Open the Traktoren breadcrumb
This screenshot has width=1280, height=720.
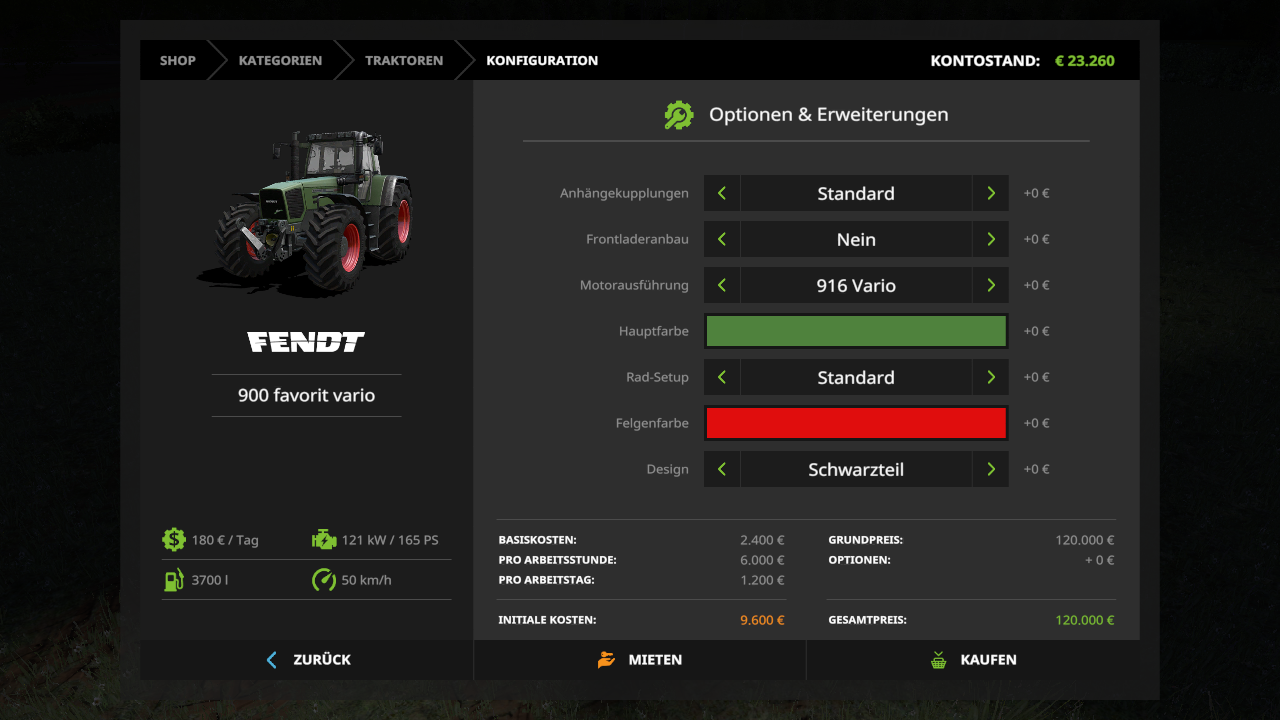pos(404,60)
